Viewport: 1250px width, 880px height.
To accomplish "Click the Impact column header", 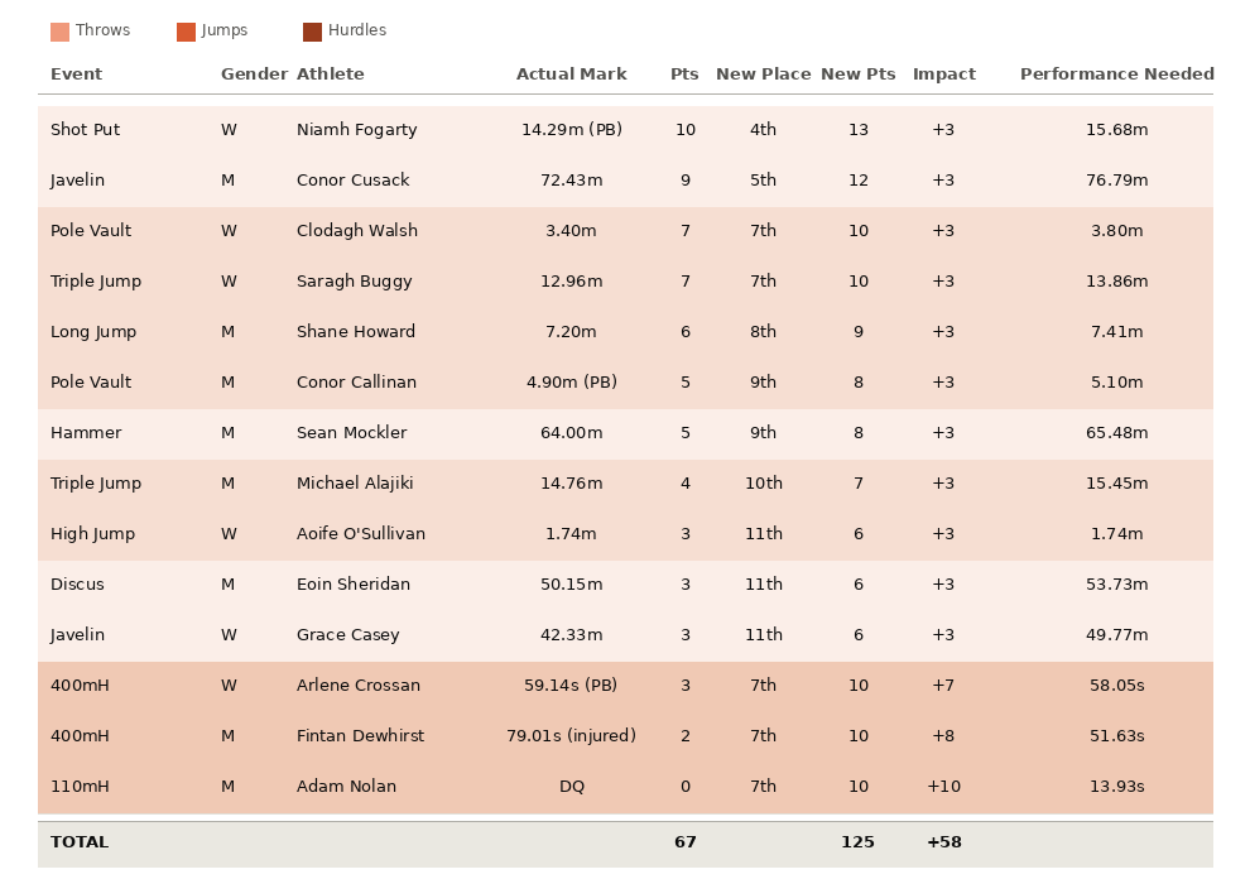I will pyautogui.click(x=944, y=74).
